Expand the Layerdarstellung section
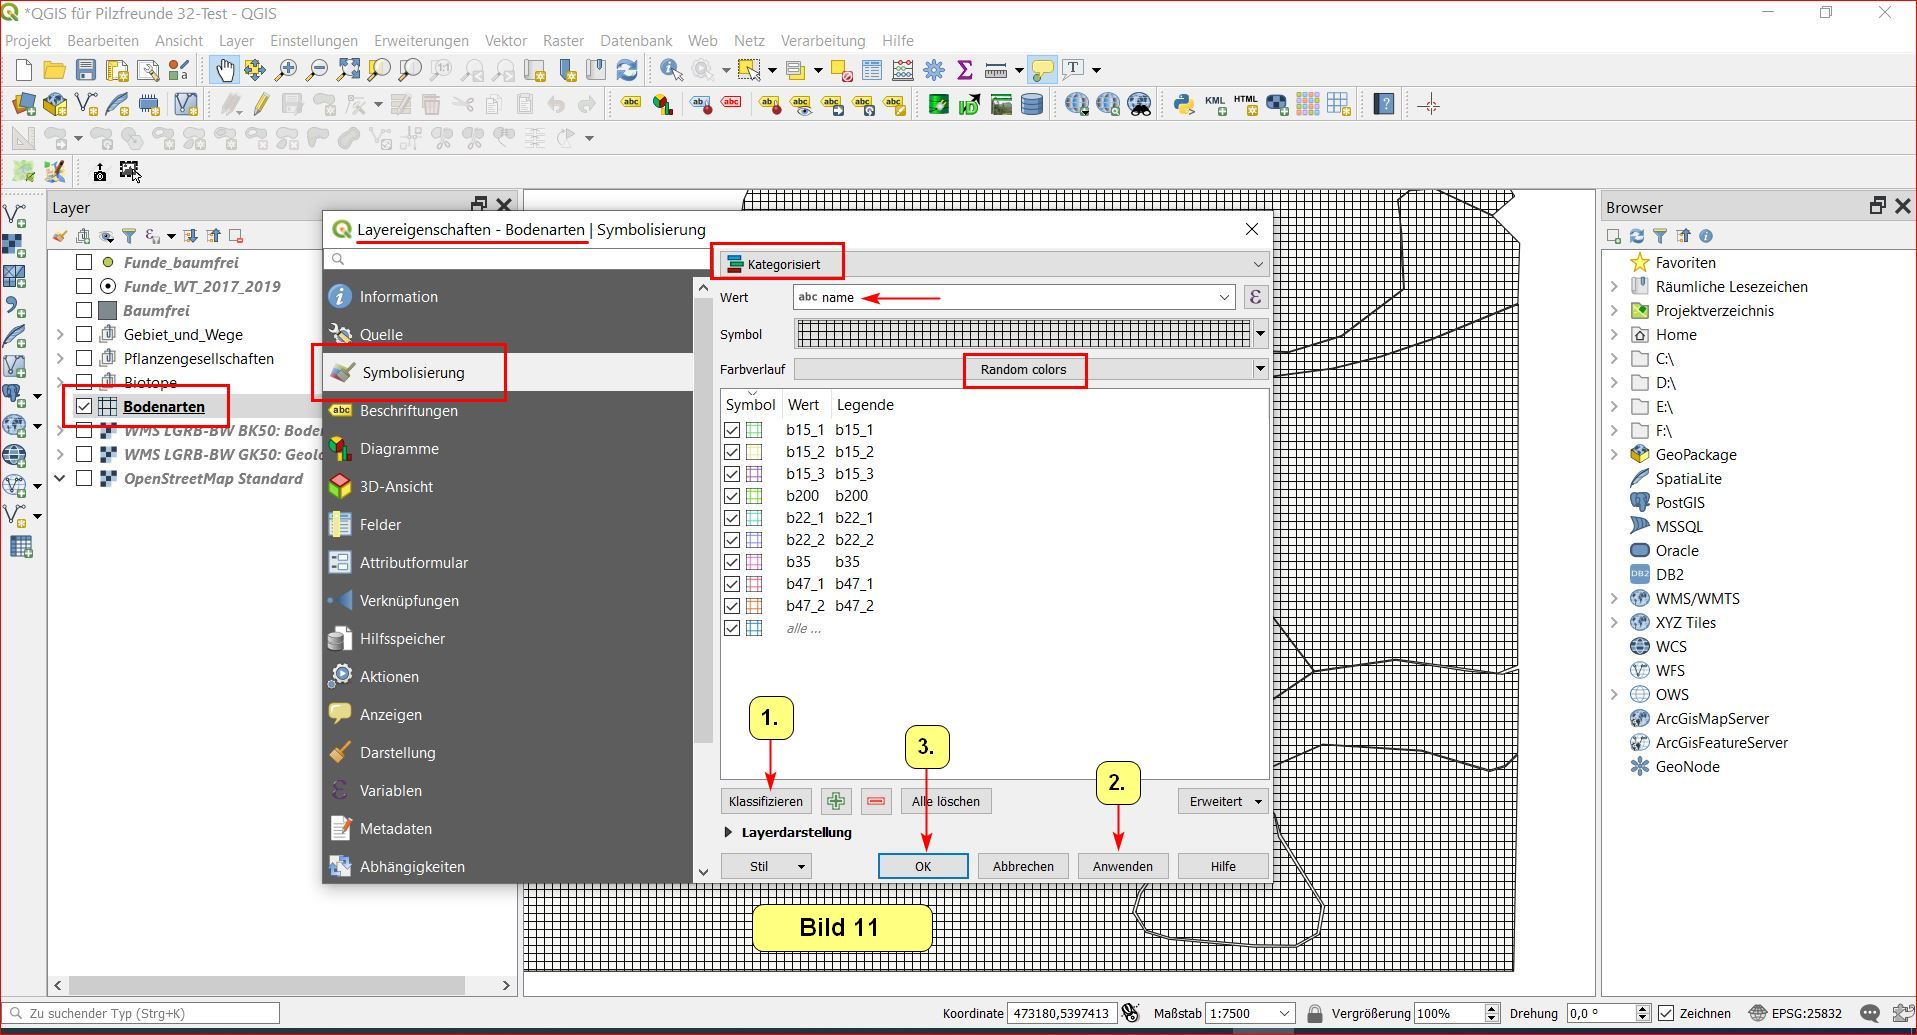The height and width of the screenshot is (1035, 1917). tap(728, 832)
